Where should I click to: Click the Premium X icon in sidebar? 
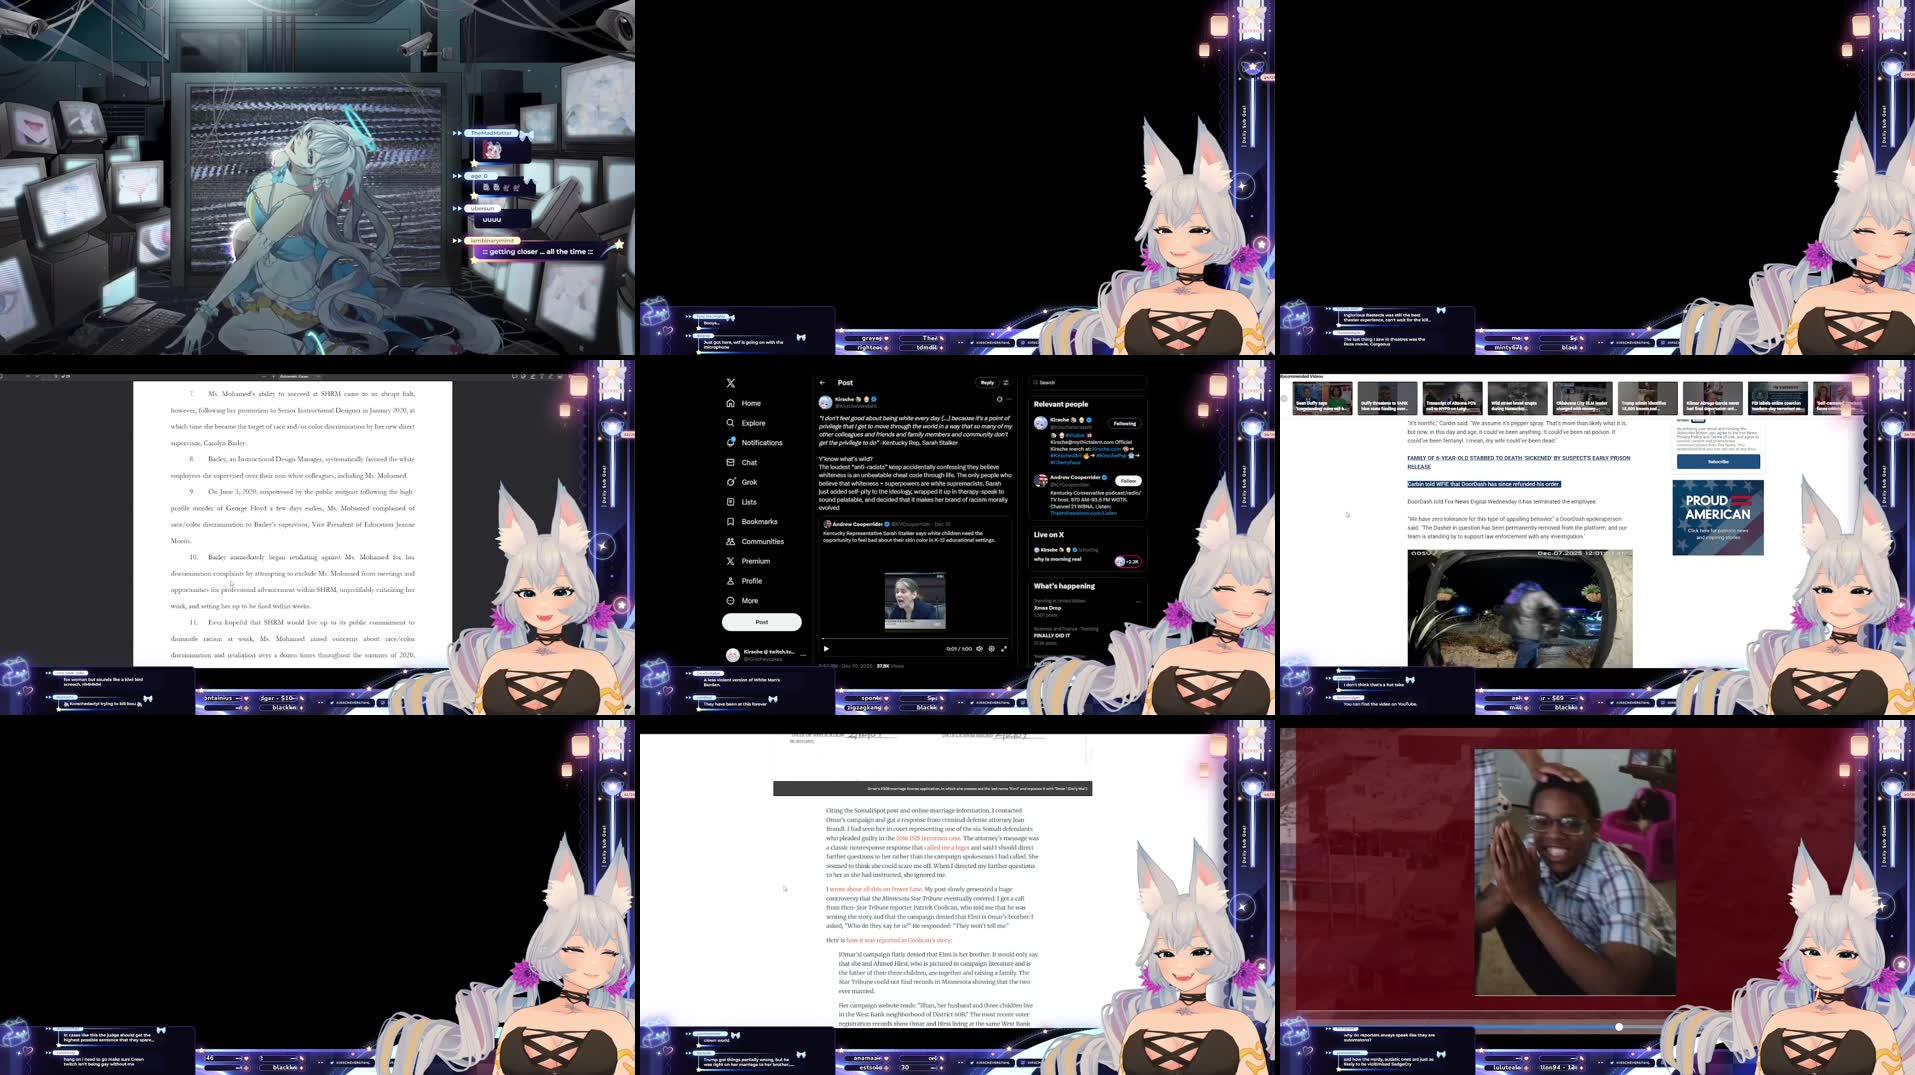(729, 561)
